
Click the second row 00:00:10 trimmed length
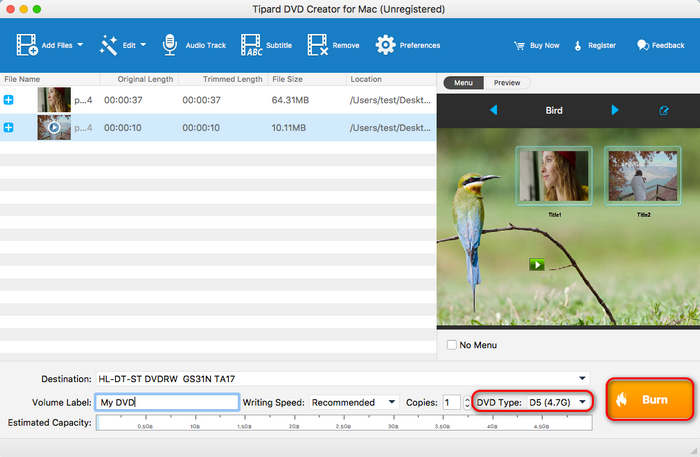click(201, 128)
